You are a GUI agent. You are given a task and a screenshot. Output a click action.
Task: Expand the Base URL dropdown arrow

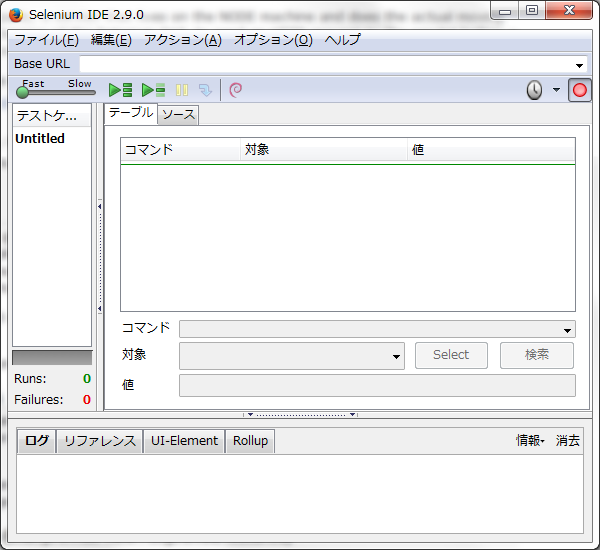[579, 65]
